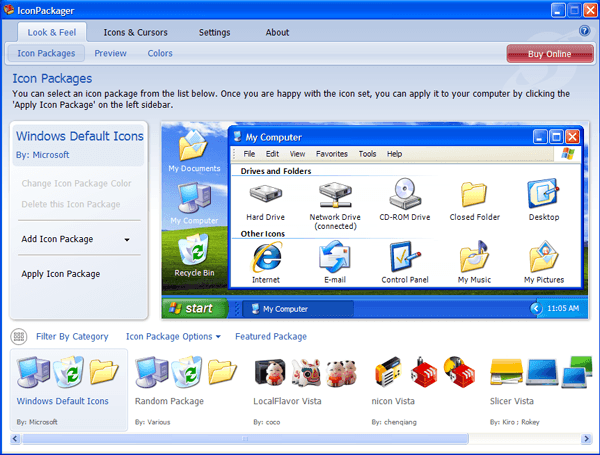Switch to the Icons & Cursors tab
Viewport: 600px width, 455px height.
coord(135,33)
